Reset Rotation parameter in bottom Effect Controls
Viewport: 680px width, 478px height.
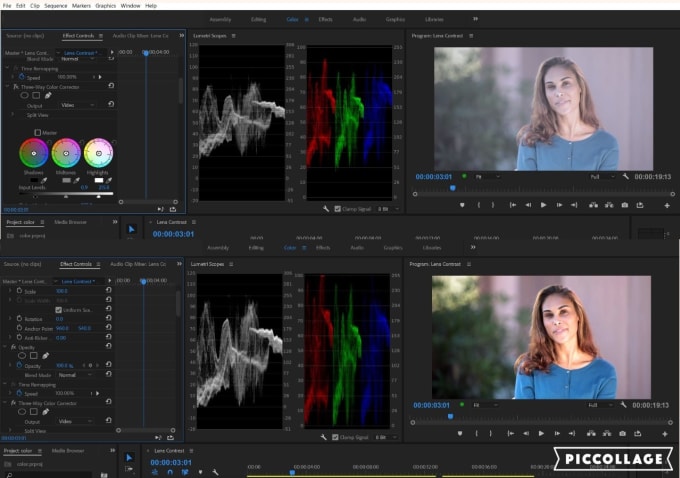(x=108, y=318)
